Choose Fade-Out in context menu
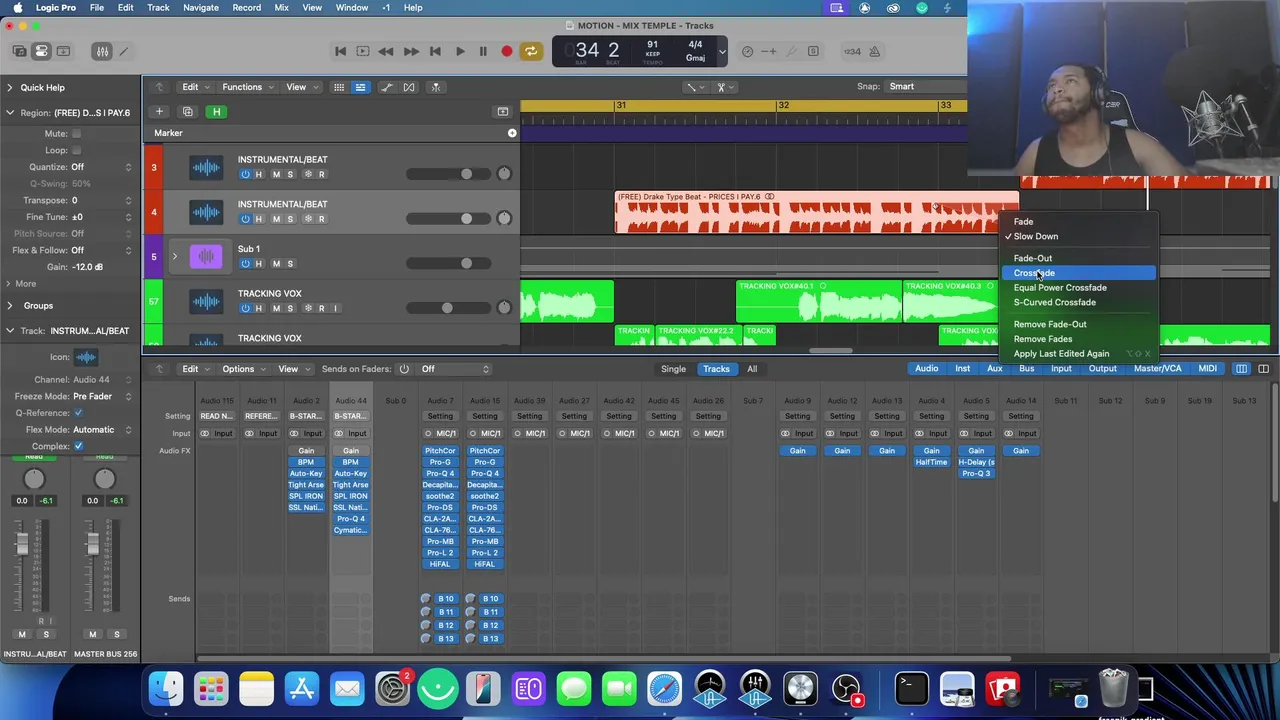 click(1032, 258)
